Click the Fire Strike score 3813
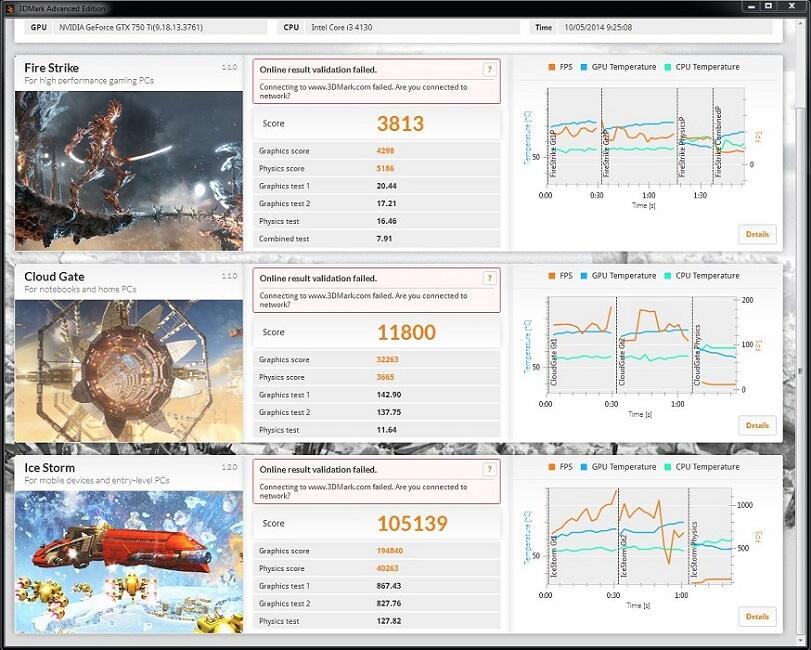The width and height of the screenshot is (811, 650). [400, 124]
